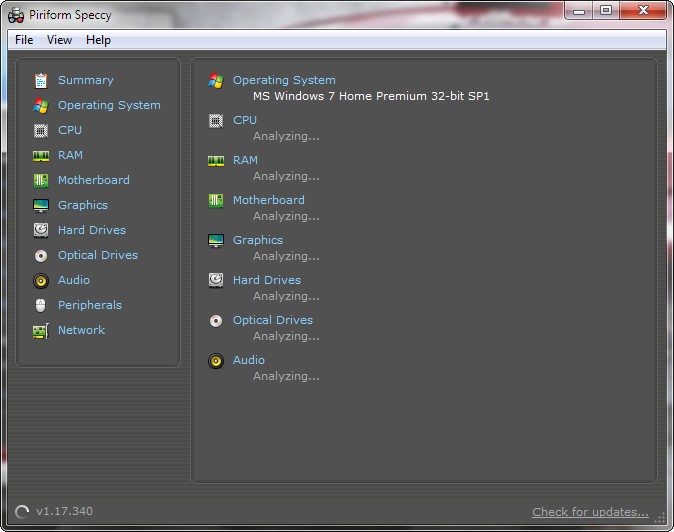The width and height of the screenshot is (674, 532).
Task: Click the Analyzing text under RAM
Action: click(x=286, y=177)
